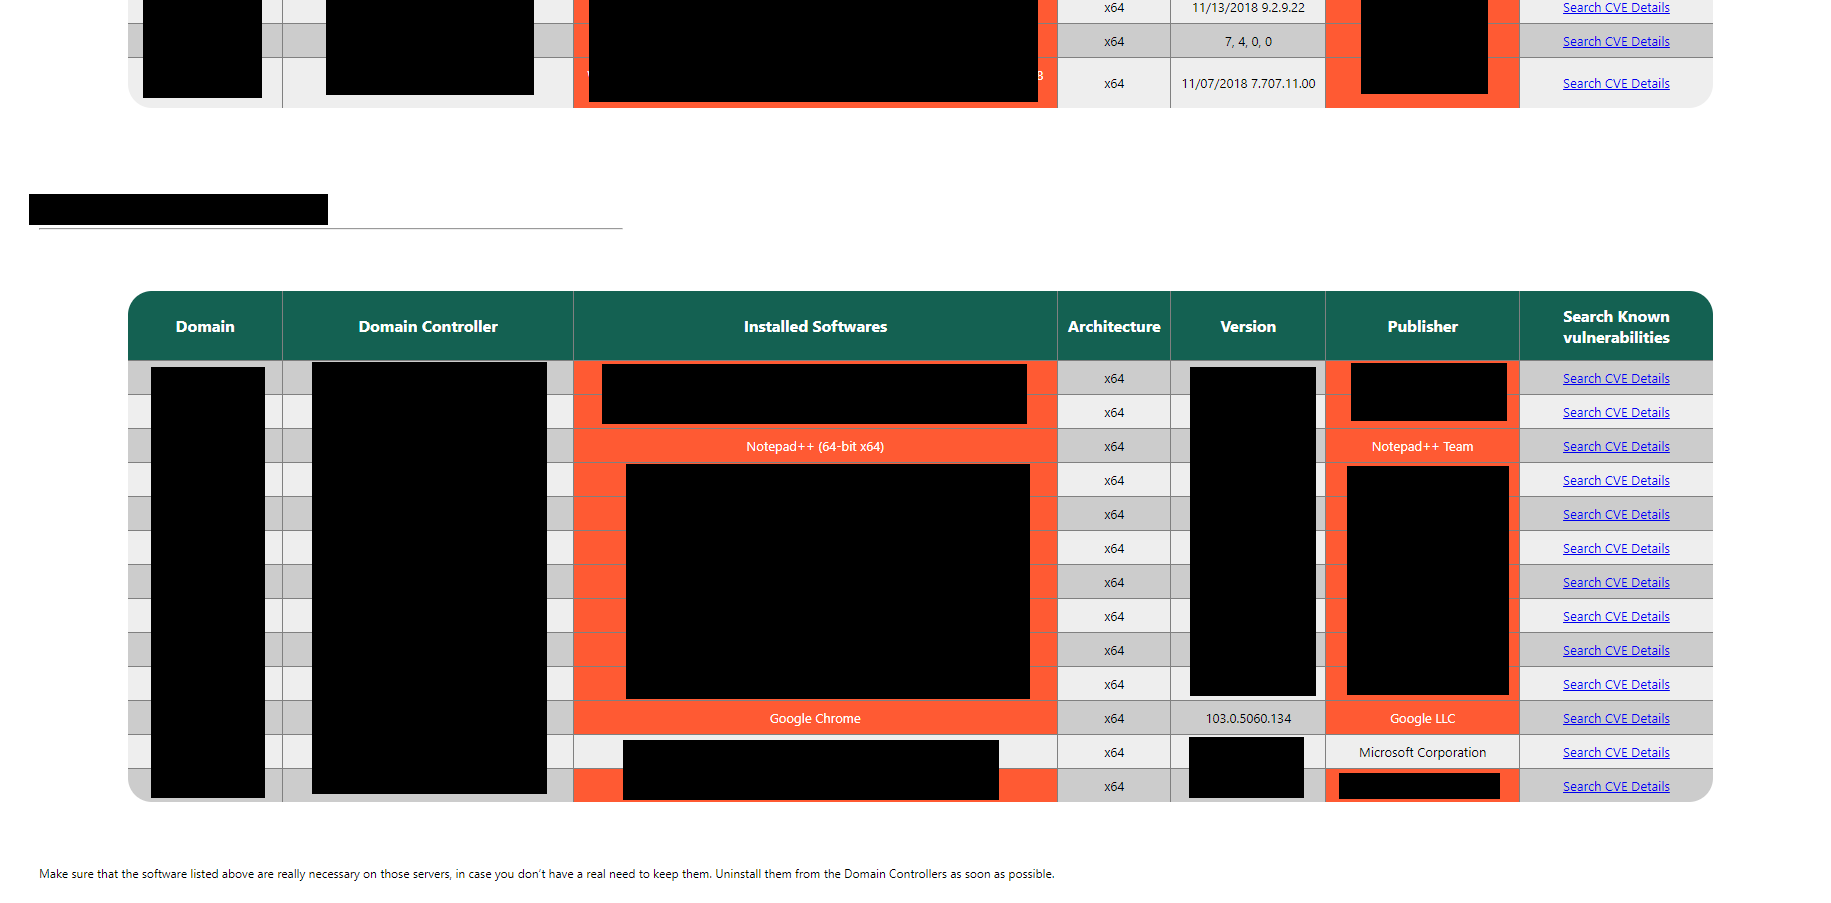Image resolution: width=1831 pixels, height=903 pixels.
Task: Click first Search CVE Details link under header
Action: pyautogui.click(x=1615, y=379)
